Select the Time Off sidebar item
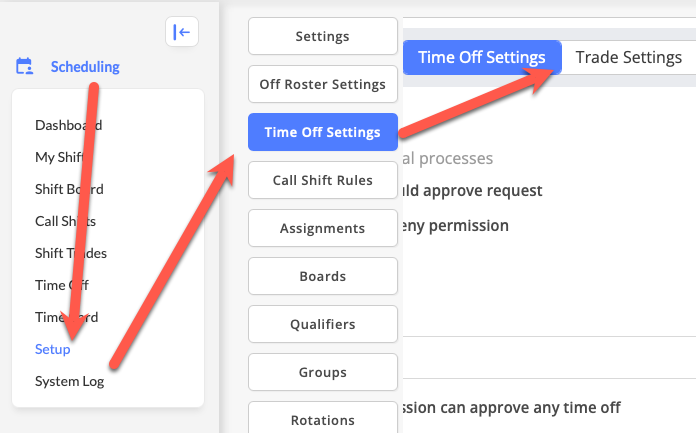 [61, 285]
